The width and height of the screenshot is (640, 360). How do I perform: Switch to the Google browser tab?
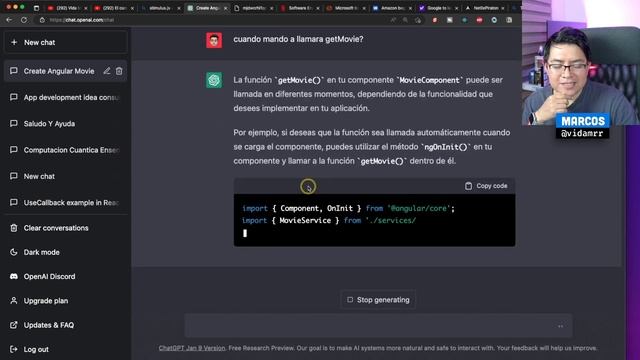[438, 8]
